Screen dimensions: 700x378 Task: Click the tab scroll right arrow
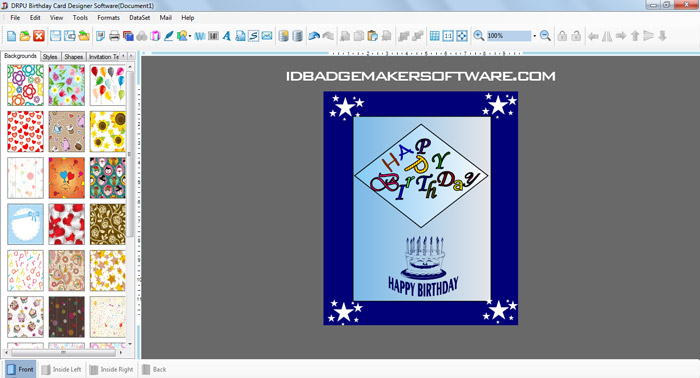(x=131, y=56)
